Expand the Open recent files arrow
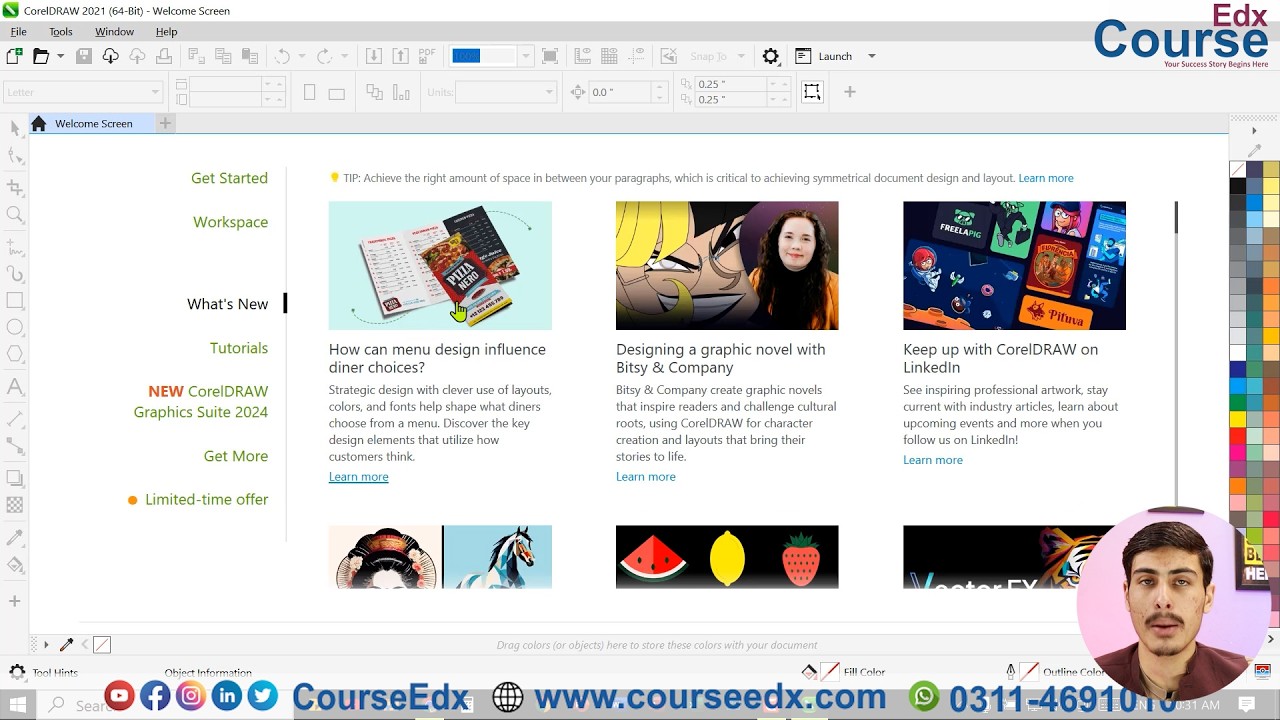 click(x=60, y=56)
